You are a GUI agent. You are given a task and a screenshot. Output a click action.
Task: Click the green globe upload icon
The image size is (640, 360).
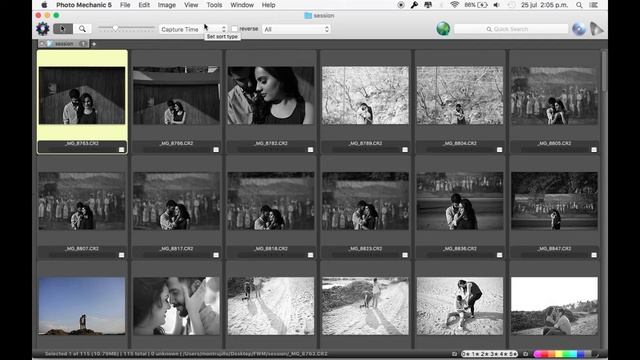pyautogui.click(x=443, y=29)
